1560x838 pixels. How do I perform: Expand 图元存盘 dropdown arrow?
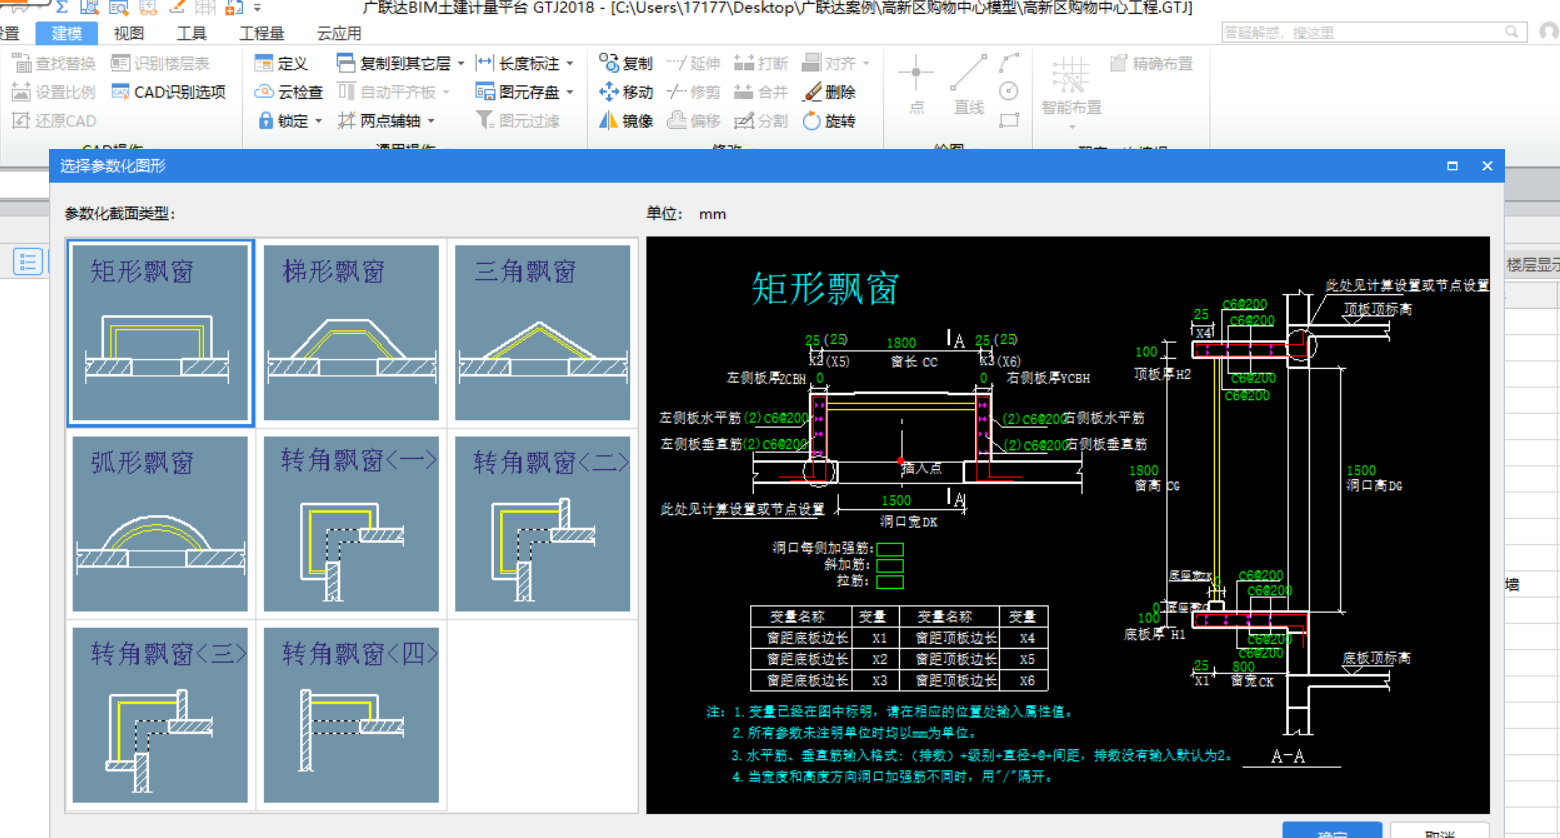click(x=570, y=92)
